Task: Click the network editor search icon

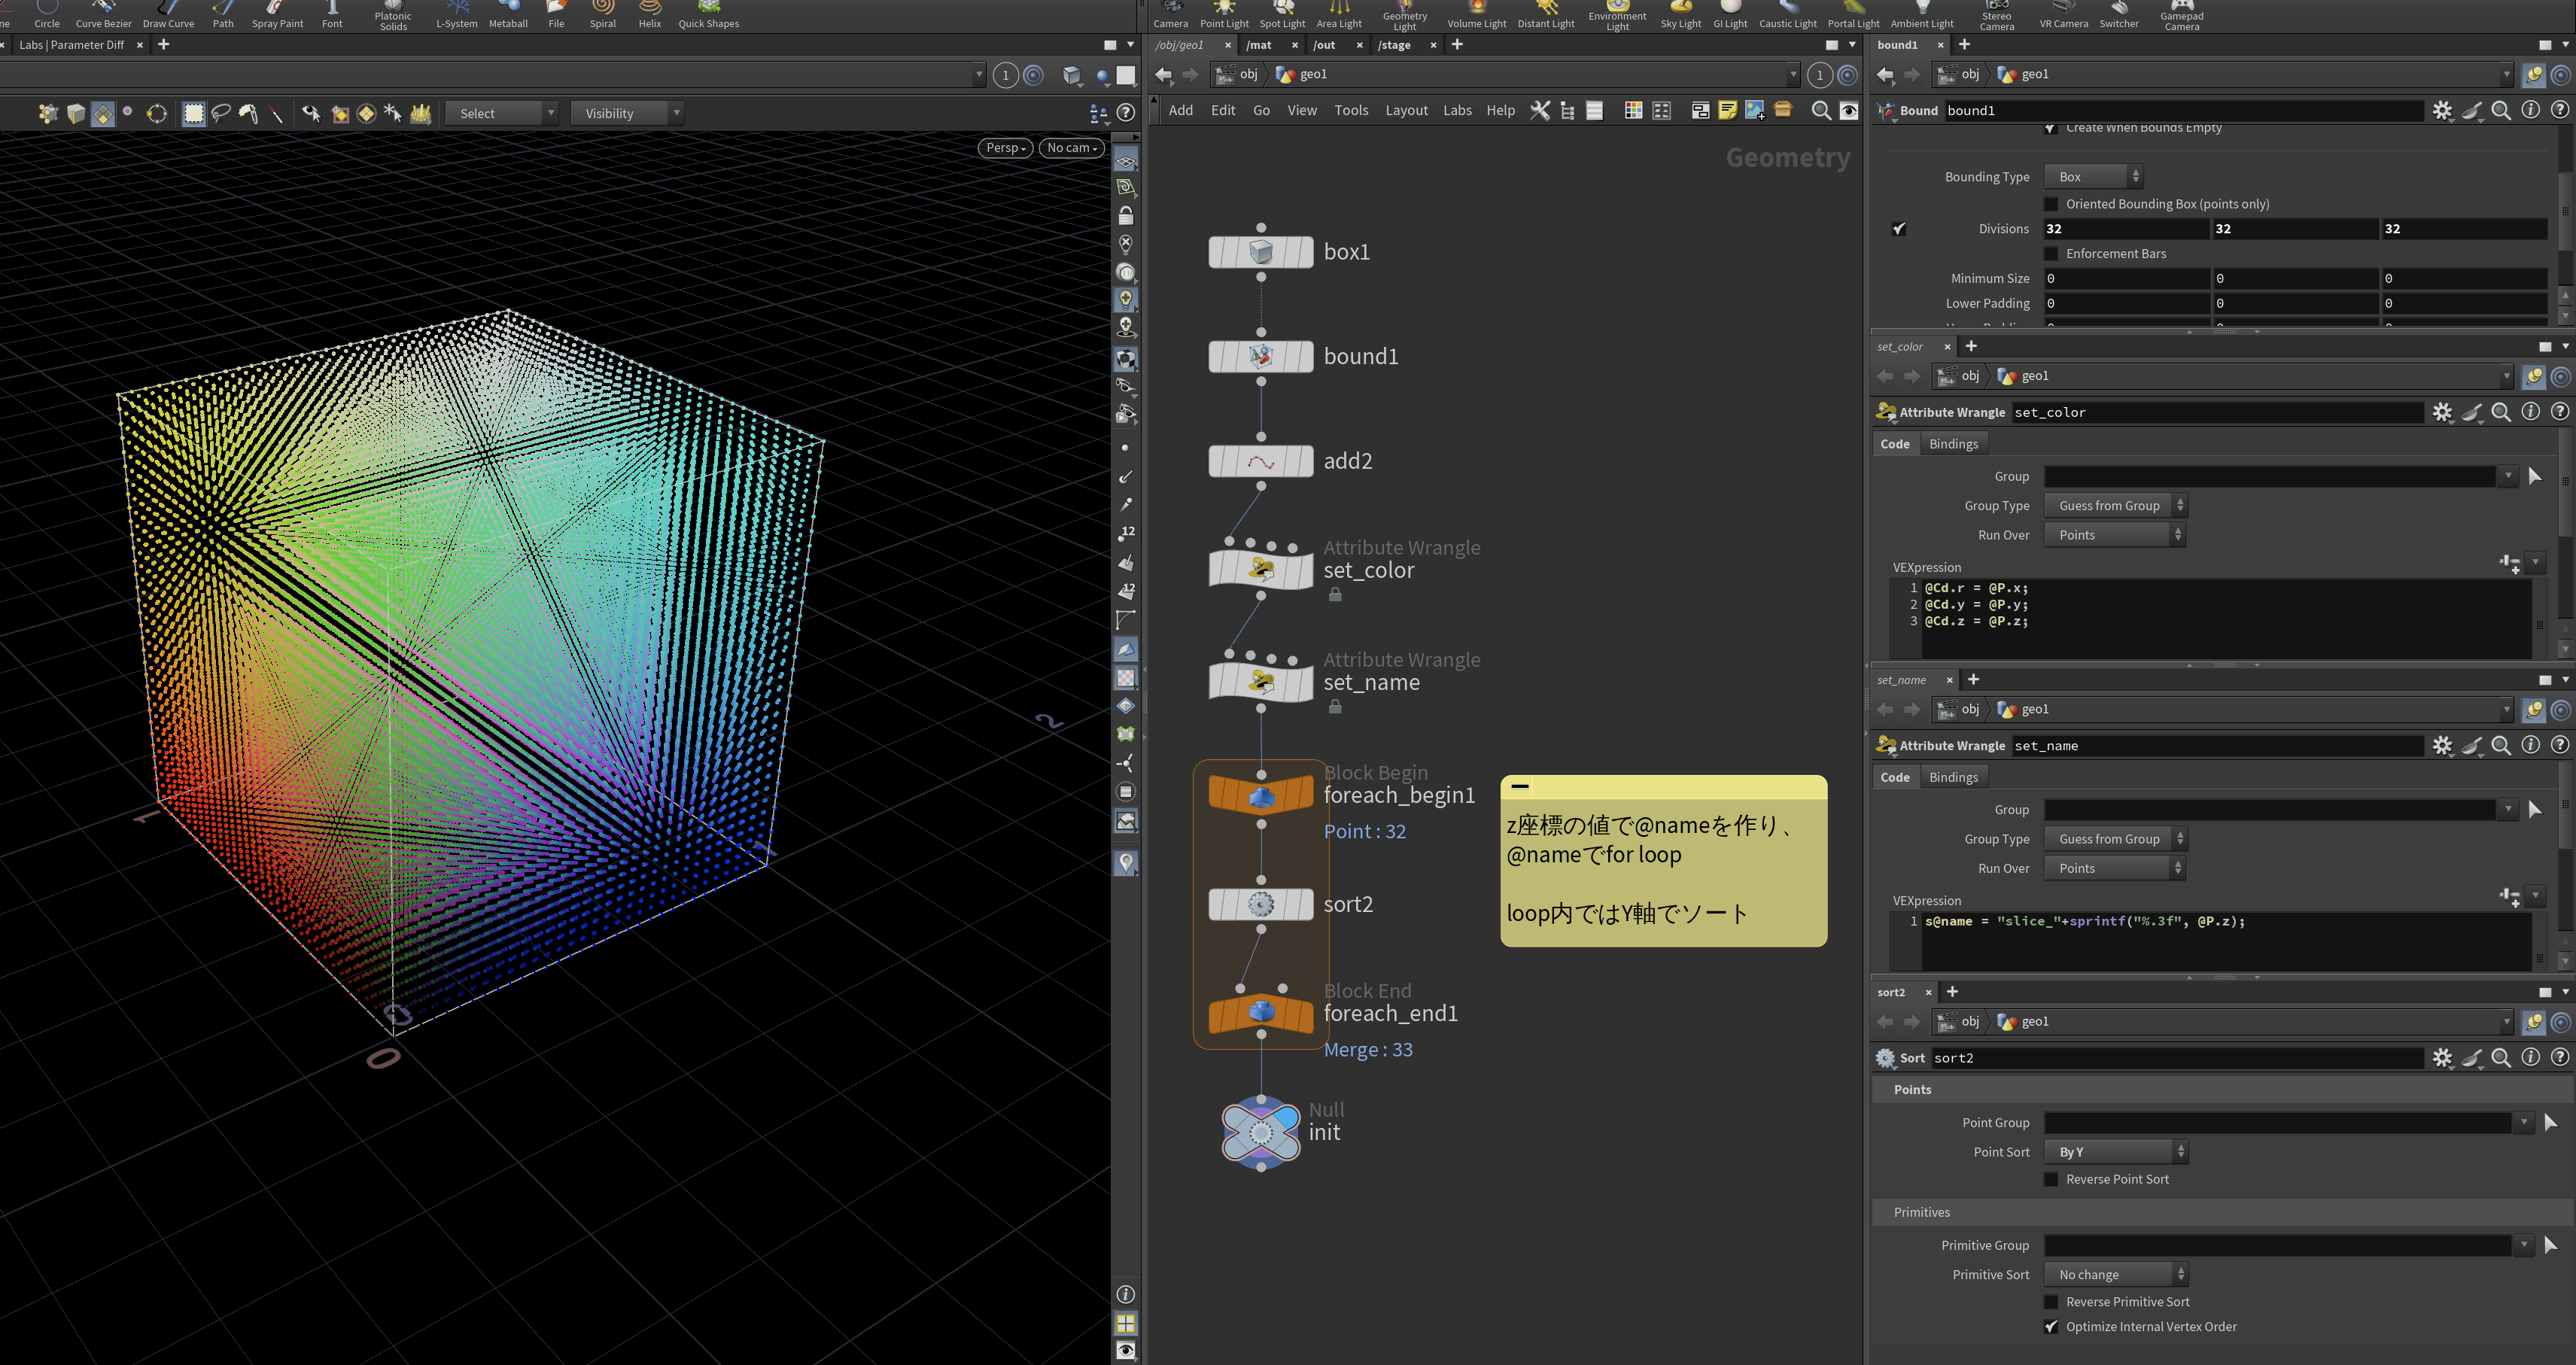Action: tap(1821, 111)
